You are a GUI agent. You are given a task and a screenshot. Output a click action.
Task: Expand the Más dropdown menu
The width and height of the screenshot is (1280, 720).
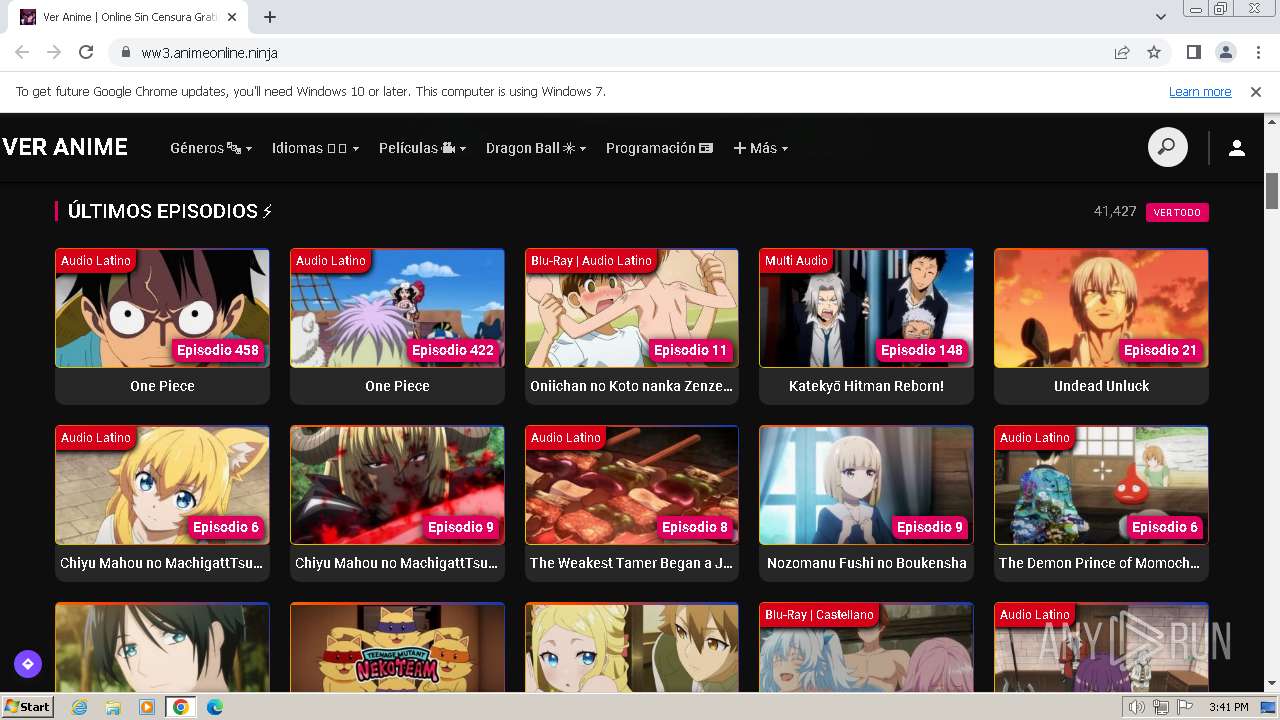[761, 148]
